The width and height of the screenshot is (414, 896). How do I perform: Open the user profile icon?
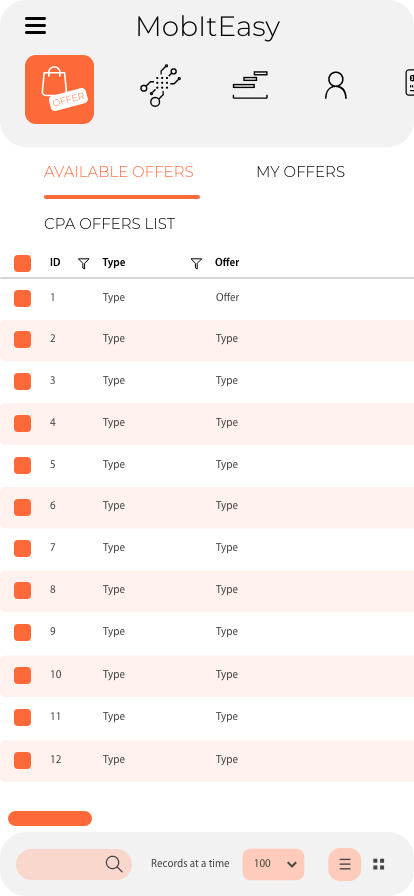(x=336, y=85)
